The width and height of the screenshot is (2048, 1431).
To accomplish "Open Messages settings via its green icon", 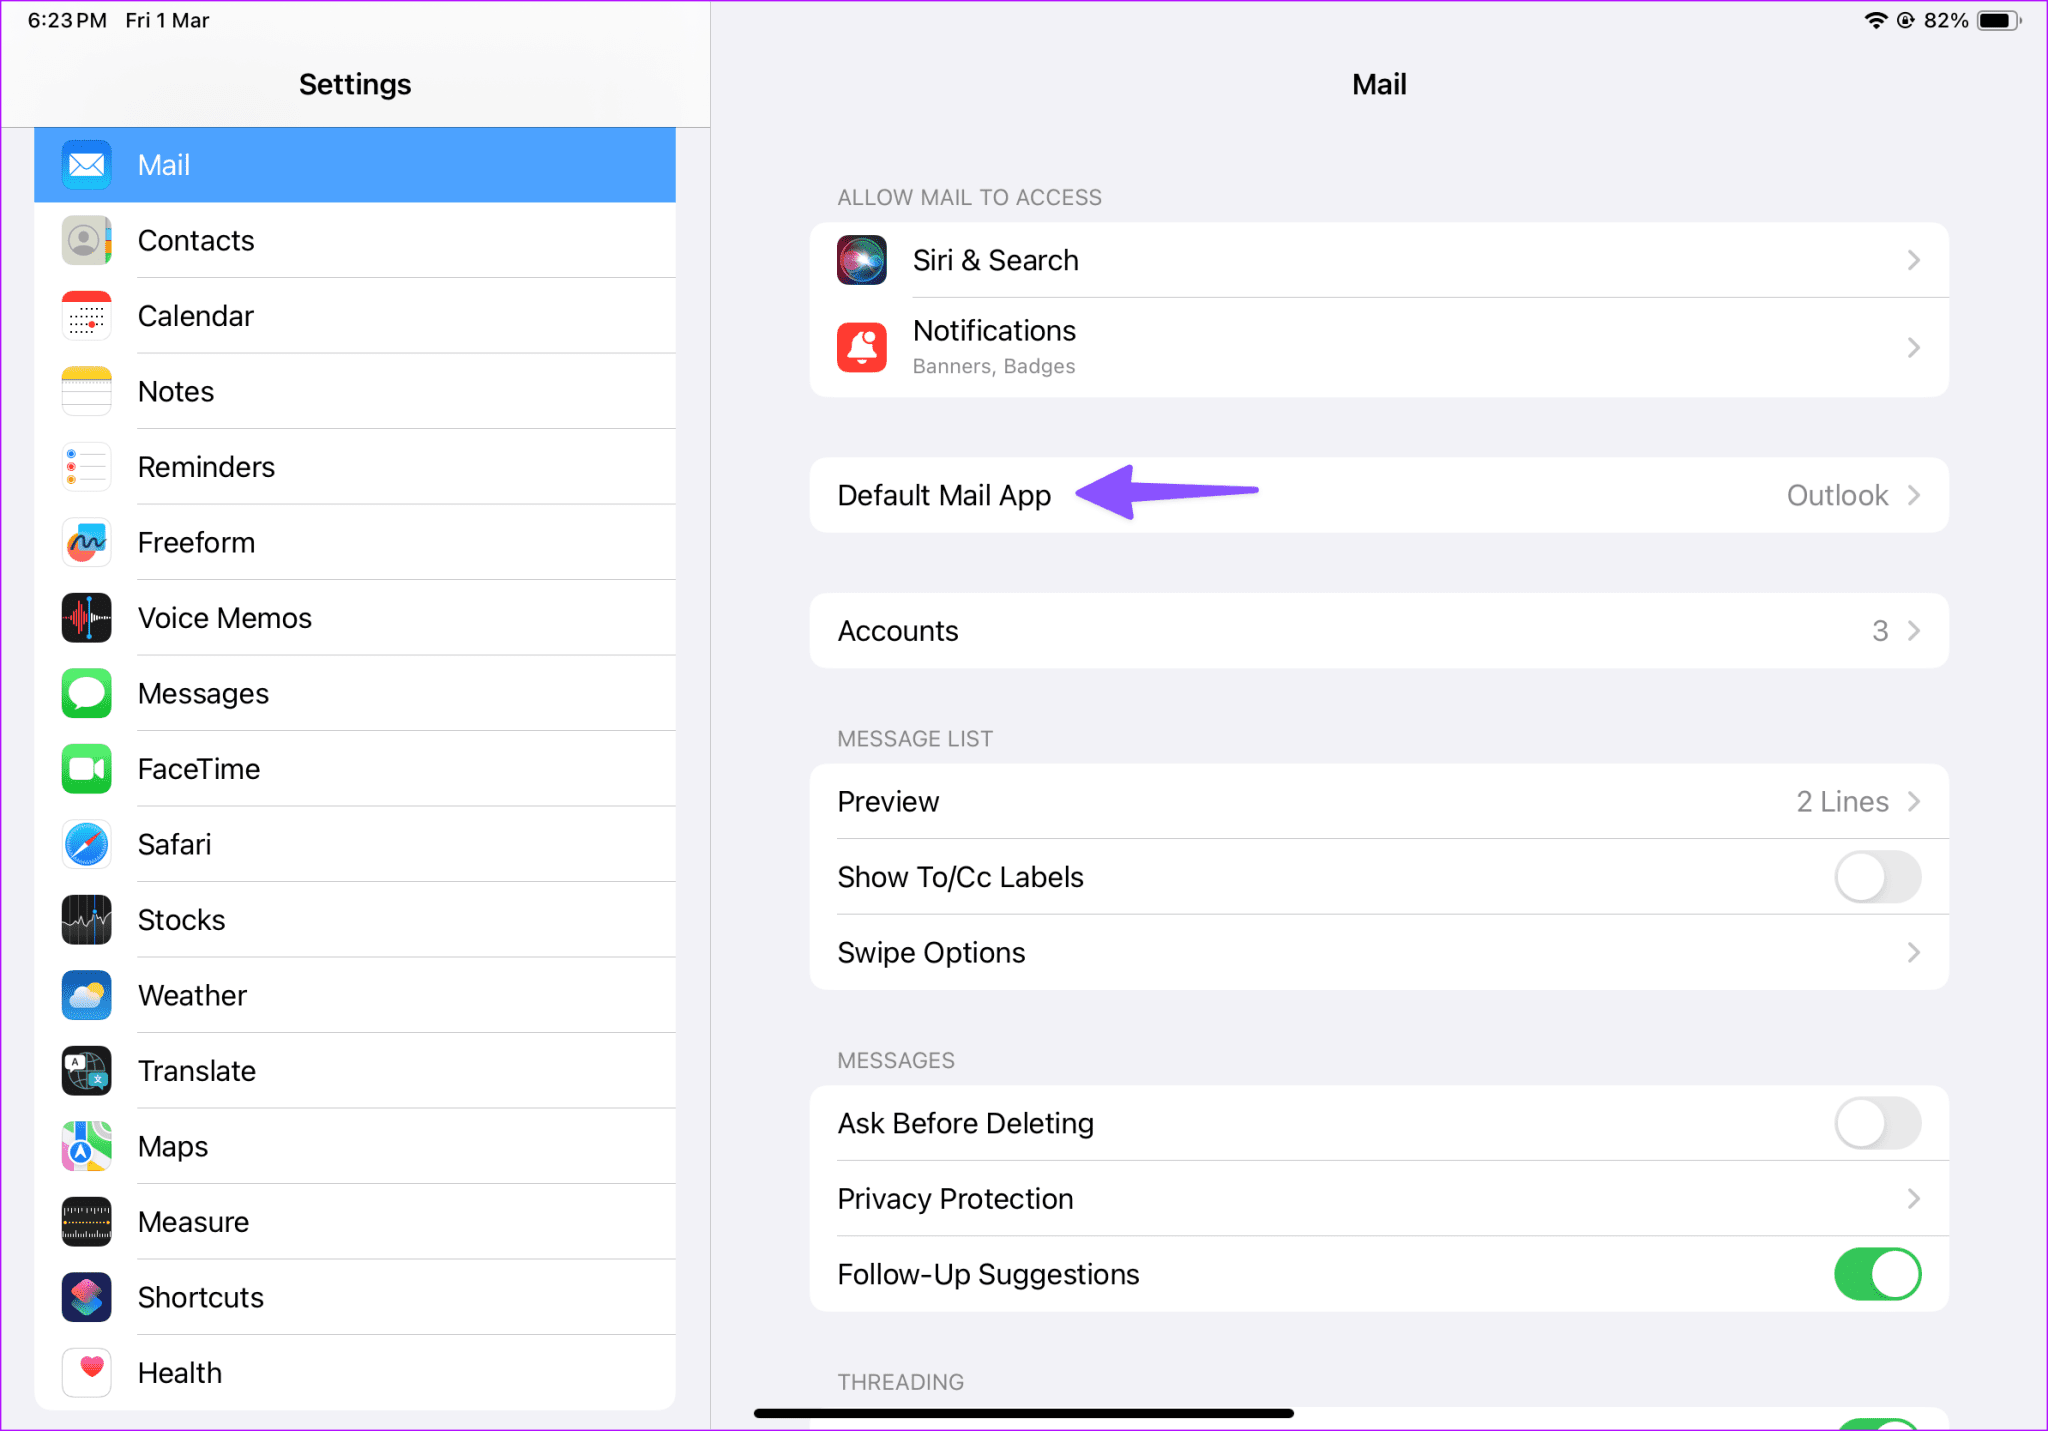I will 86,693.
